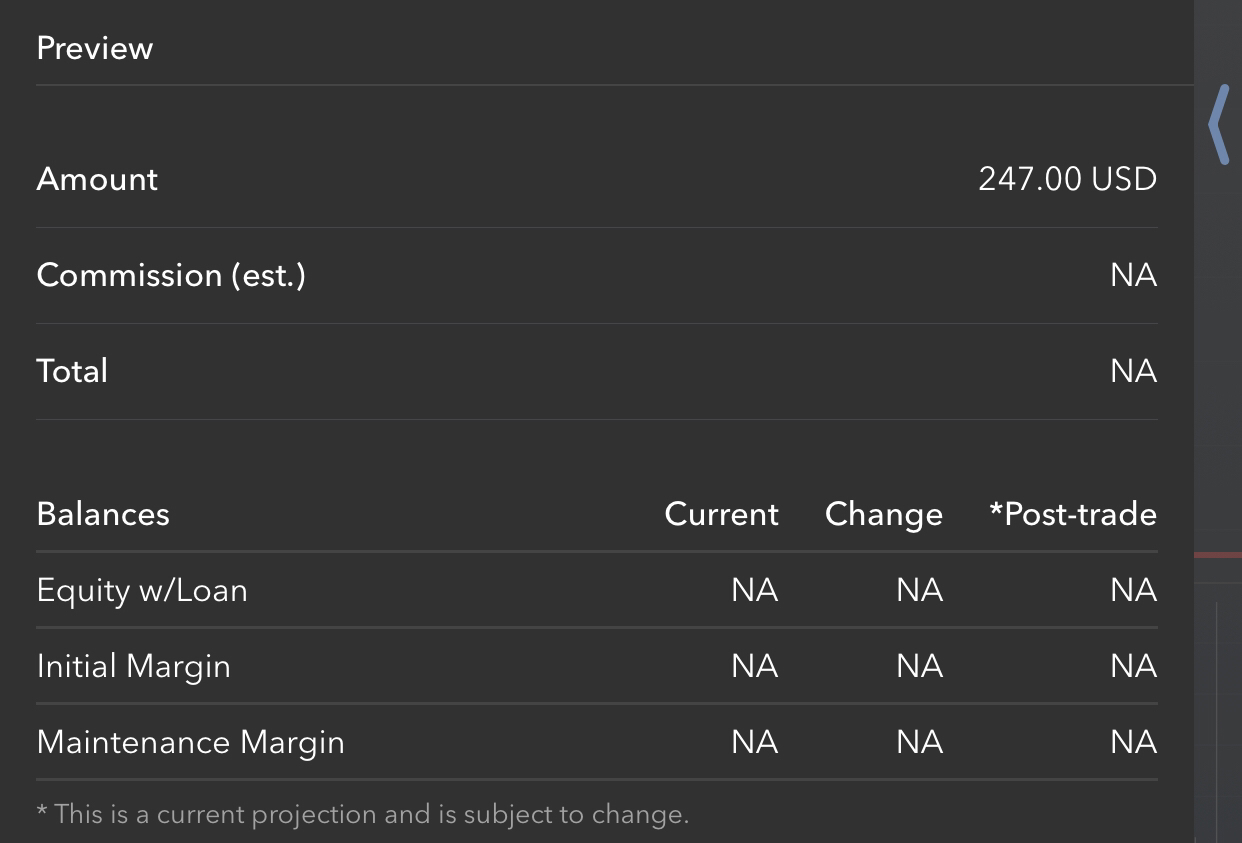The image size is (1242, 843).
Task: Click the Total NA value
Action: [x=1133, y=371]
